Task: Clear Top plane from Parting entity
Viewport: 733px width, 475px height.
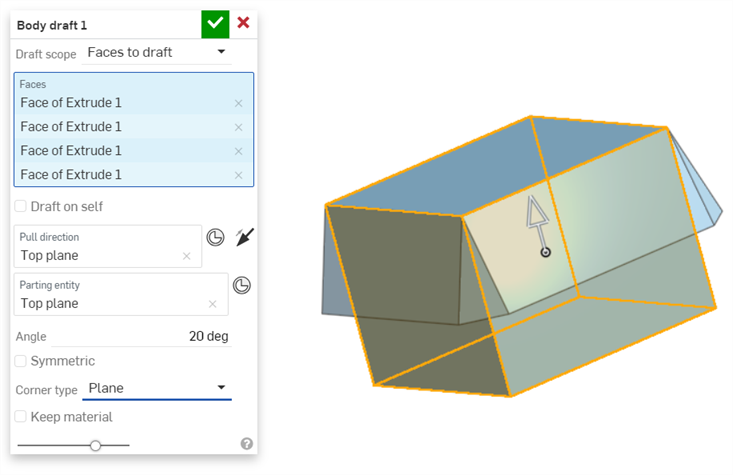Action: point(213,304)
